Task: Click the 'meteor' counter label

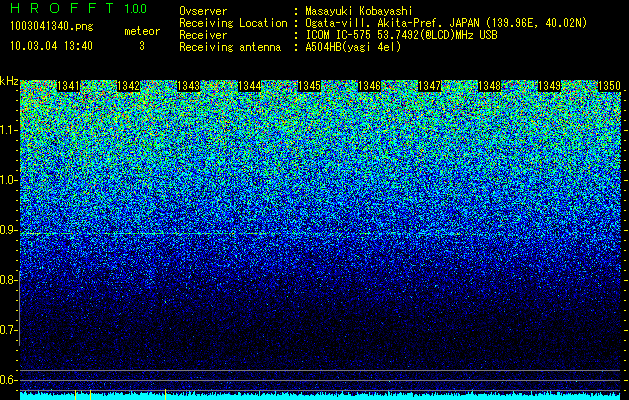Action: coord(142,31)
